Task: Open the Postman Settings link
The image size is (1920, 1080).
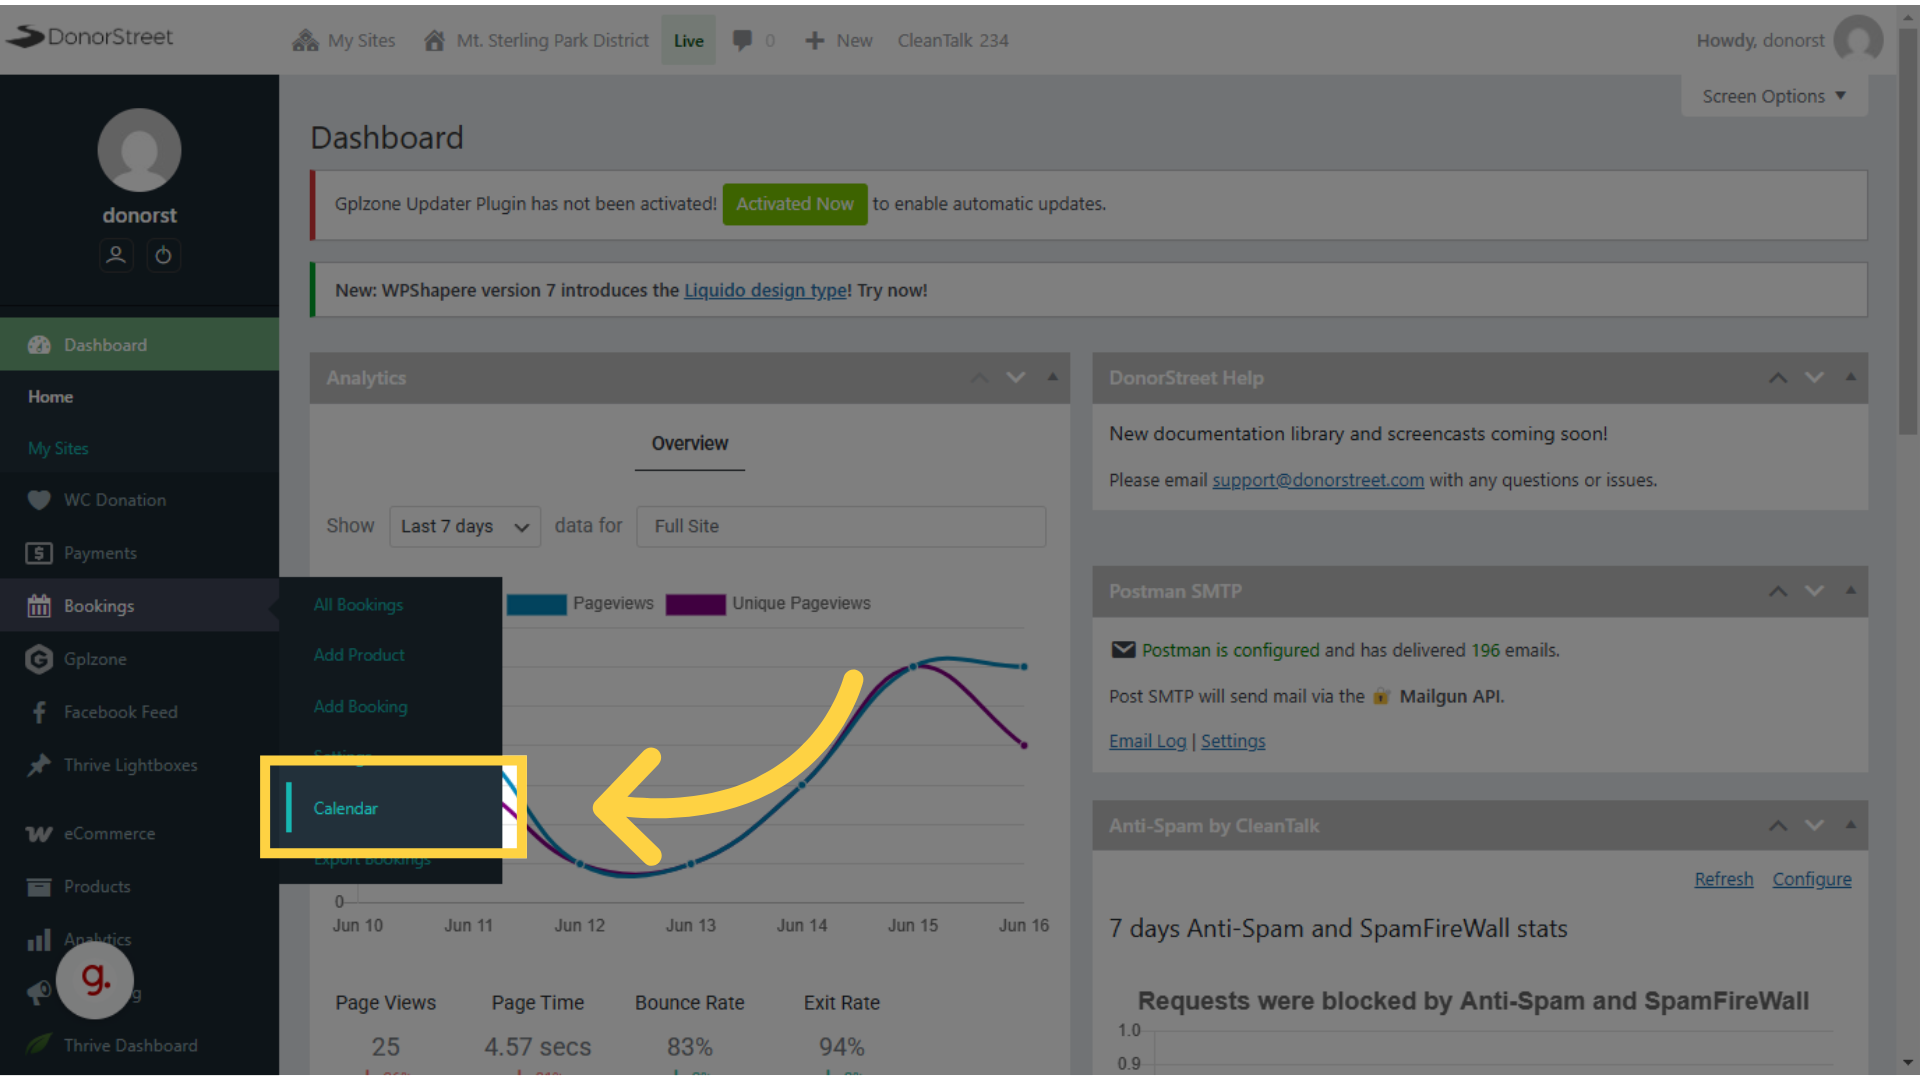Action: [1233, 742]
